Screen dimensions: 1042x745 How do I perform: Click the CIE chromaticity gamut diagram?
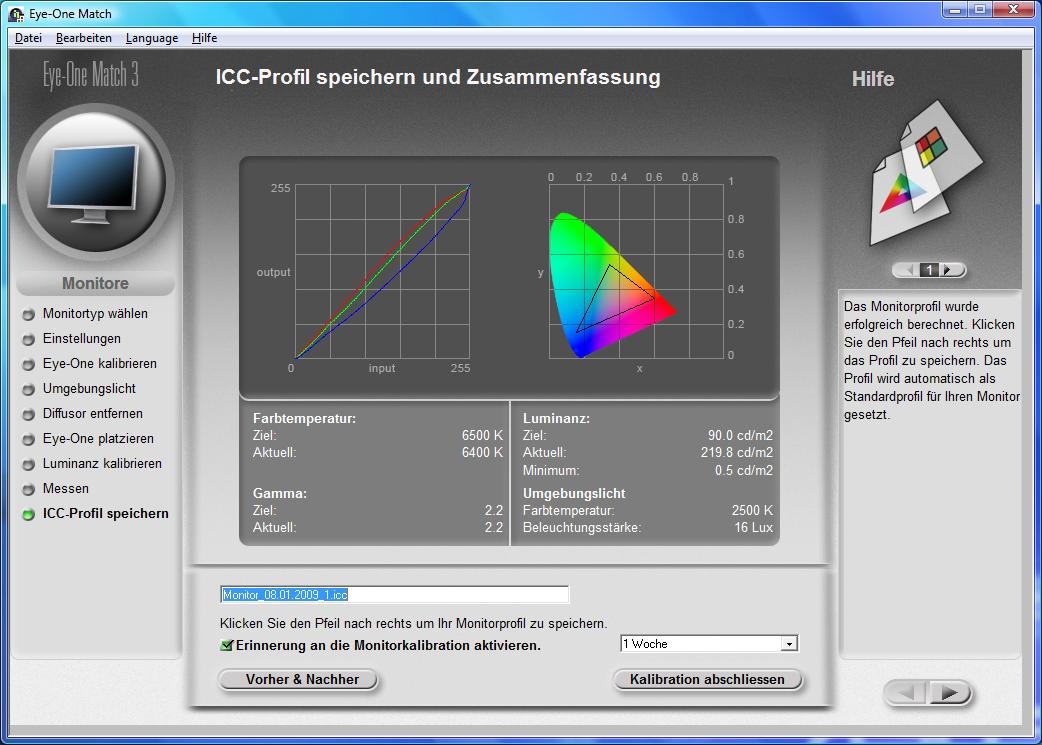pyautogui.click(x=636, y=272)
